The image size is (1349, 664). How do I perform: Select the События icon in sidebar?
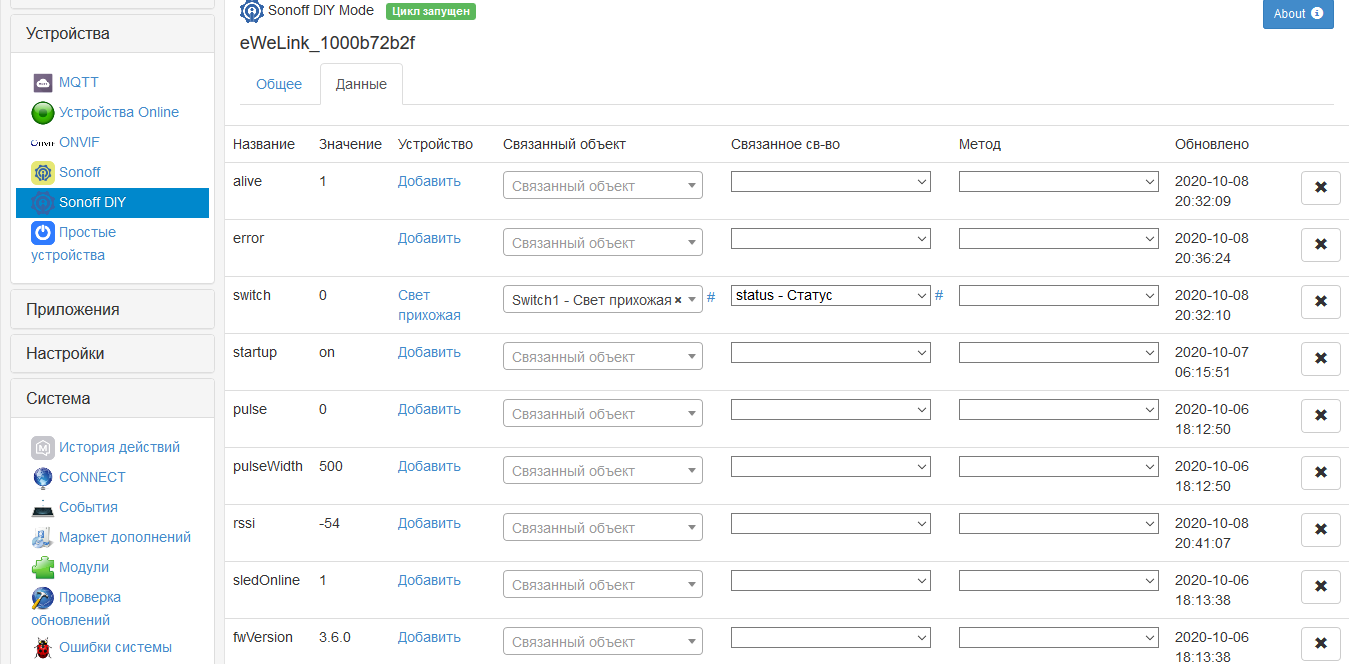tap(42, 507)
